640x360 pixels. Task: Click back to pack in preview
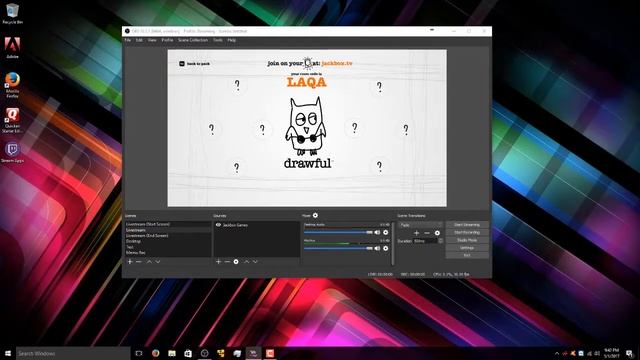(195, 64)
